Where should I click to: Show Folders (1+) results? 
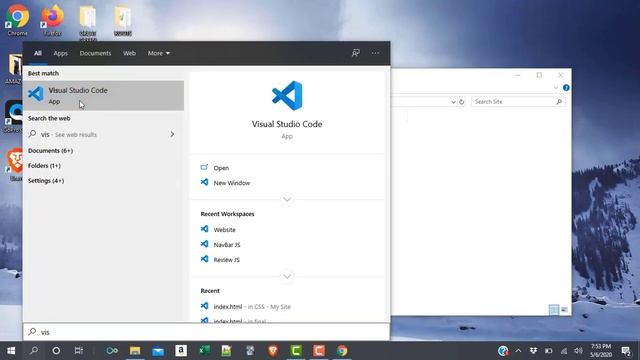click(44, 166)
